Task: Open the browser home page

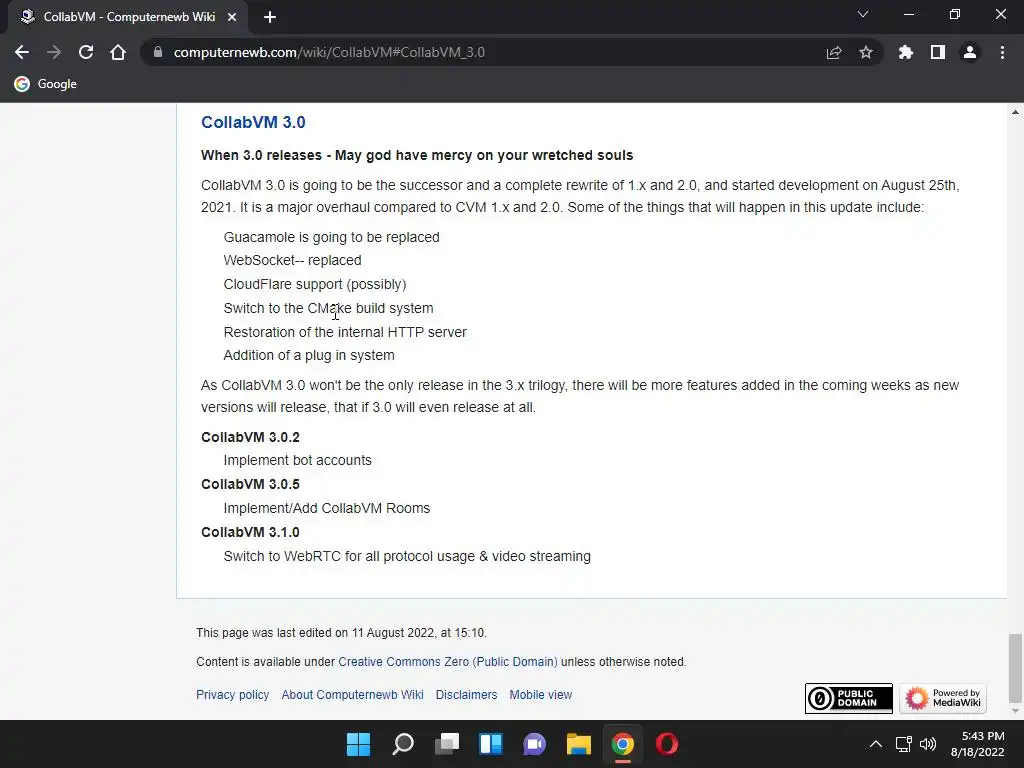Action: 118,52
